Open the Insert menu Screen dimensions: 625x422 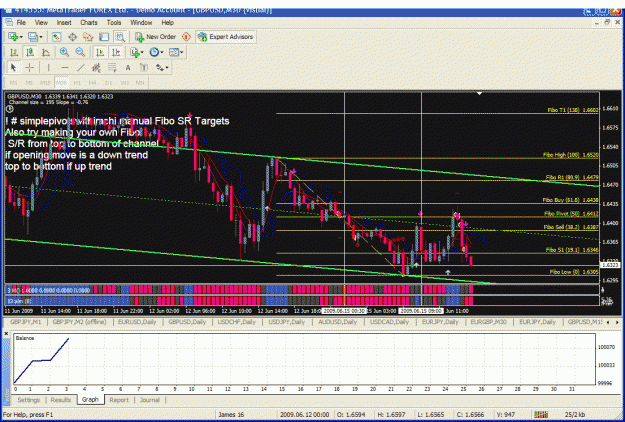click(64, 23)
